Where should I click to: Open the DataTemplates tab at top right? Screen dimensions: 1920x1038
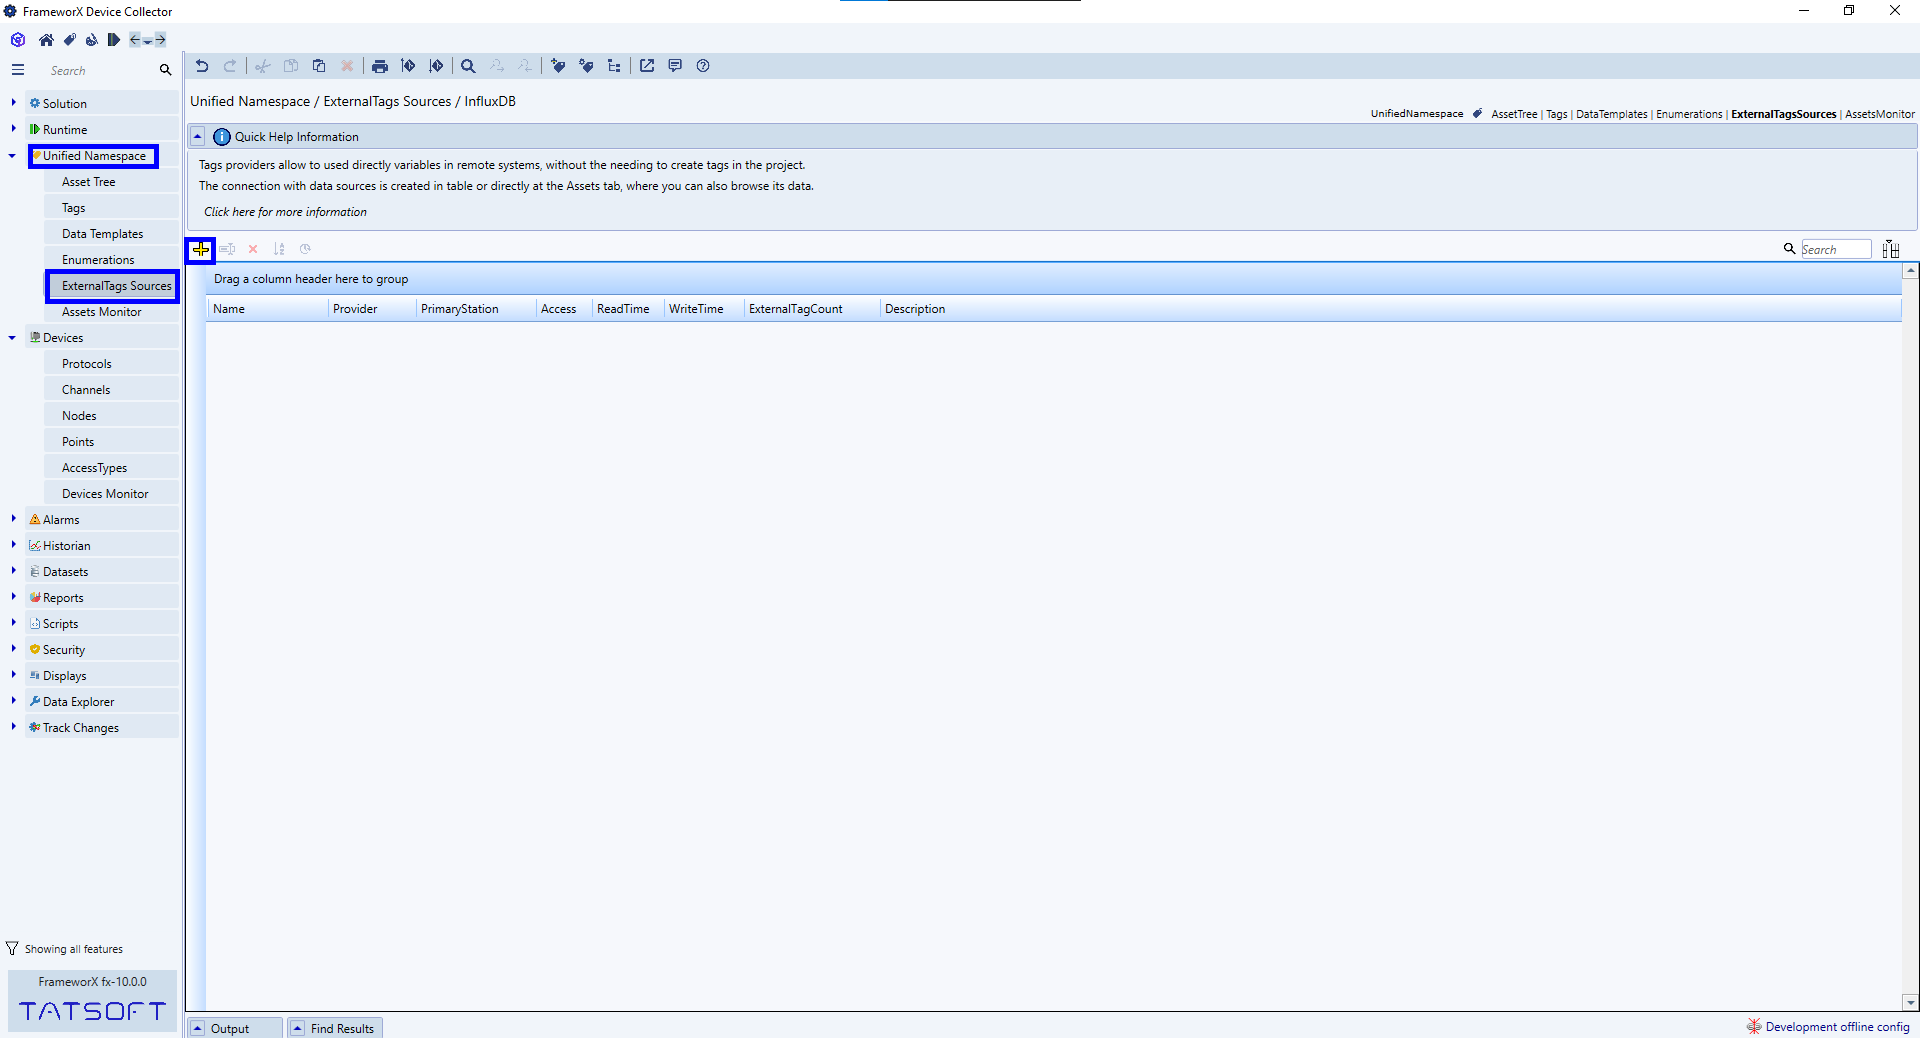coord(1611,114)
